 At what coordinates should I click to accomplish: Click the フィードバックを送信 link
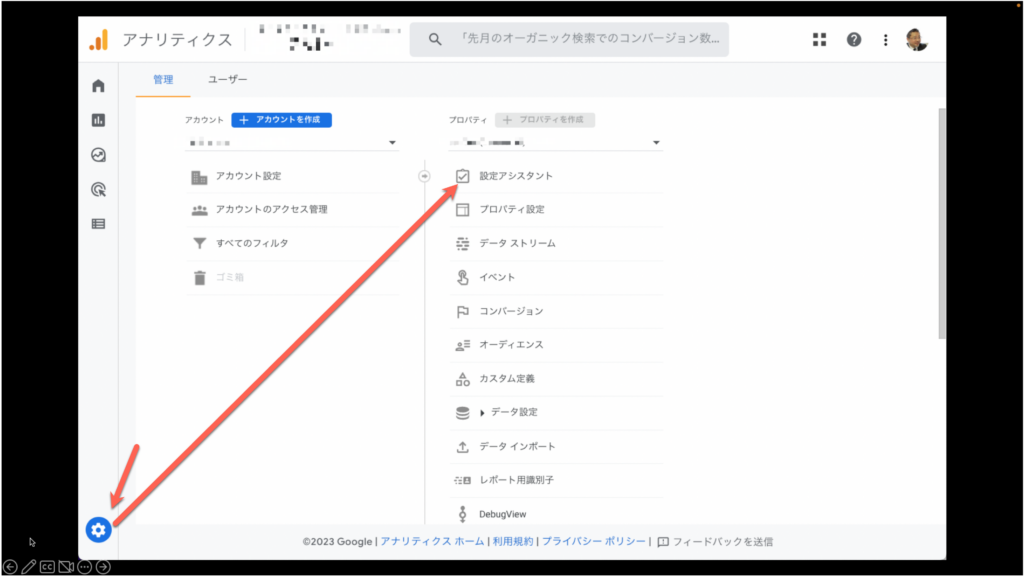723,542
